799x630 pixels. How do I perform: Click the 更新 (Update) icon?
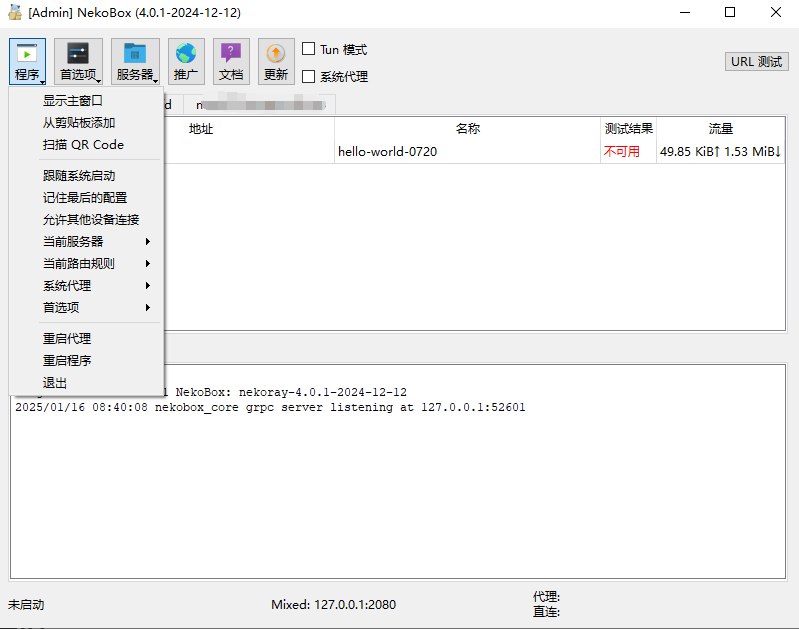276,61
